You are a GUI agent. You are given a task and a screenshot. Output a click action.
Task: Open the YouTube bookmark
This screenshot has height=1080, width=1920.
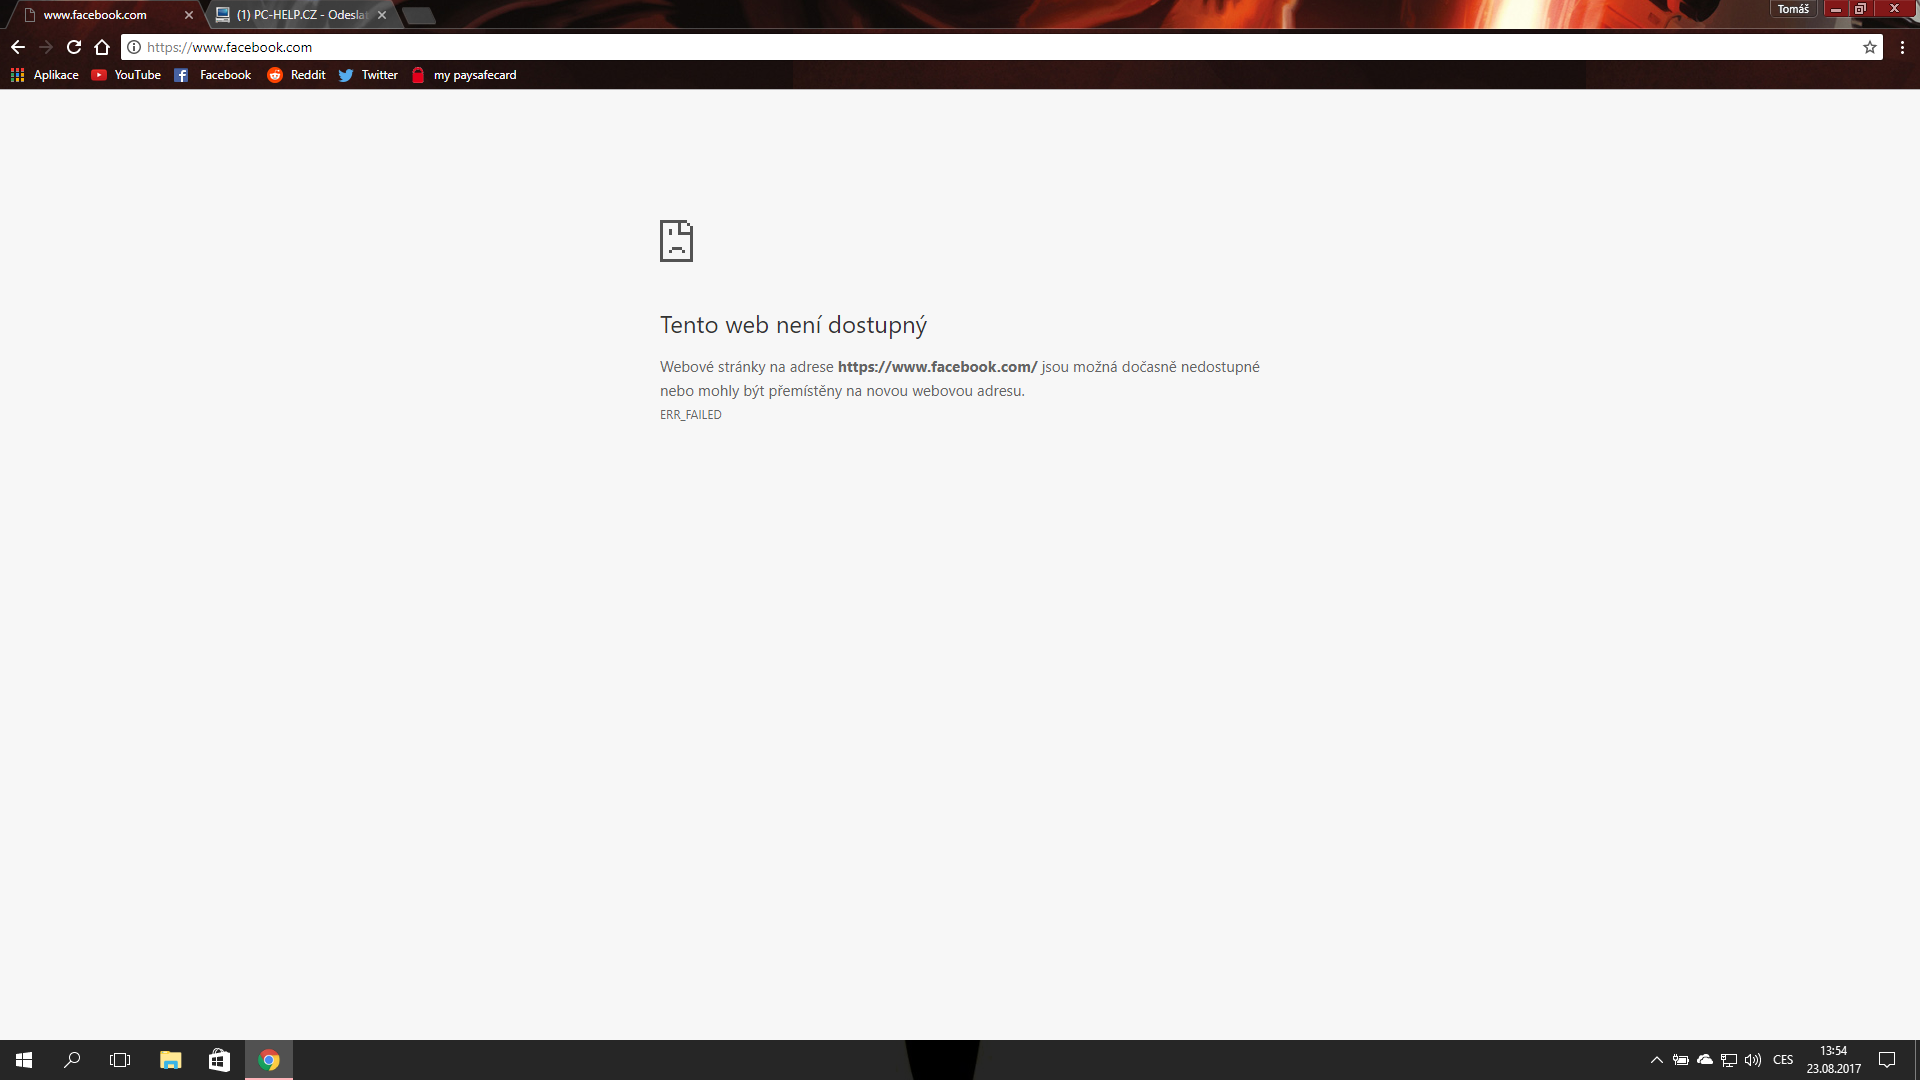[126, 75]
